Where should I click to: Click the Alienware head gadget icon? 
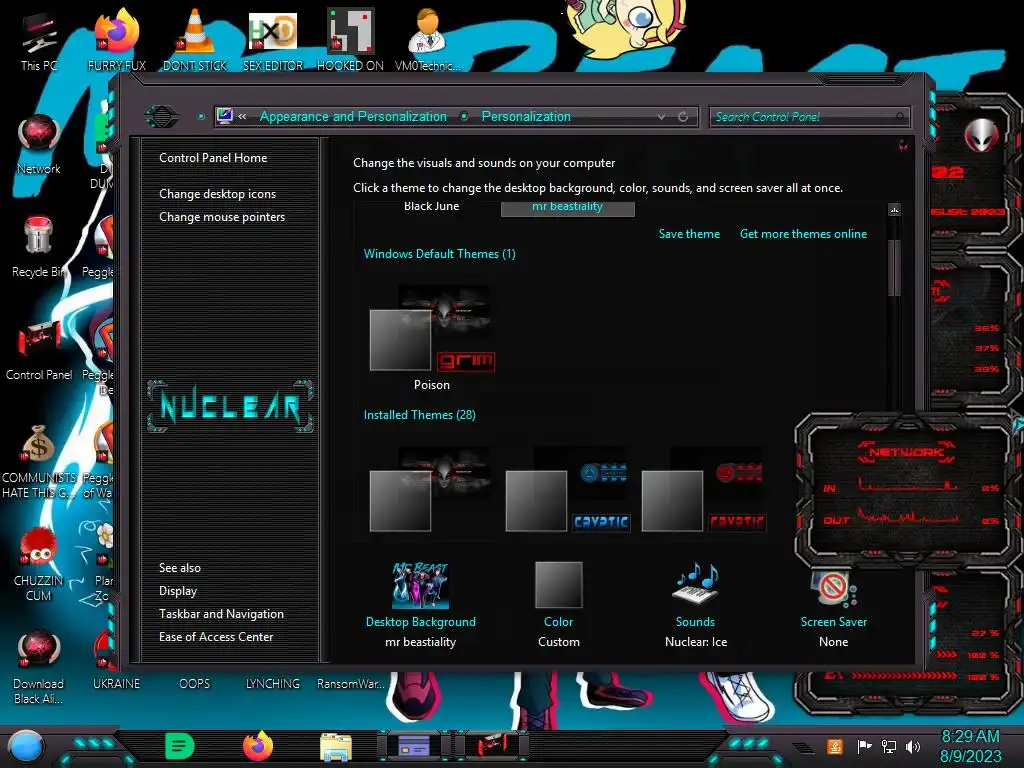pos(982,136)
